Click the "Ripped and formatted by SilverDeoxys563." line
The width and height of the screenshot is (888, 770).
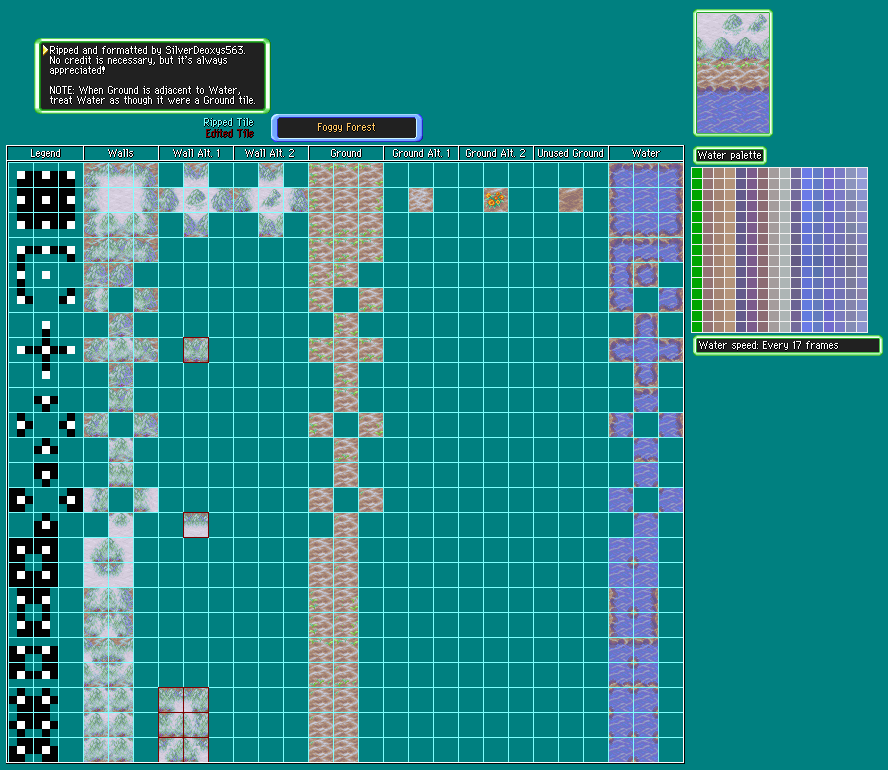[x=147, y=50]
